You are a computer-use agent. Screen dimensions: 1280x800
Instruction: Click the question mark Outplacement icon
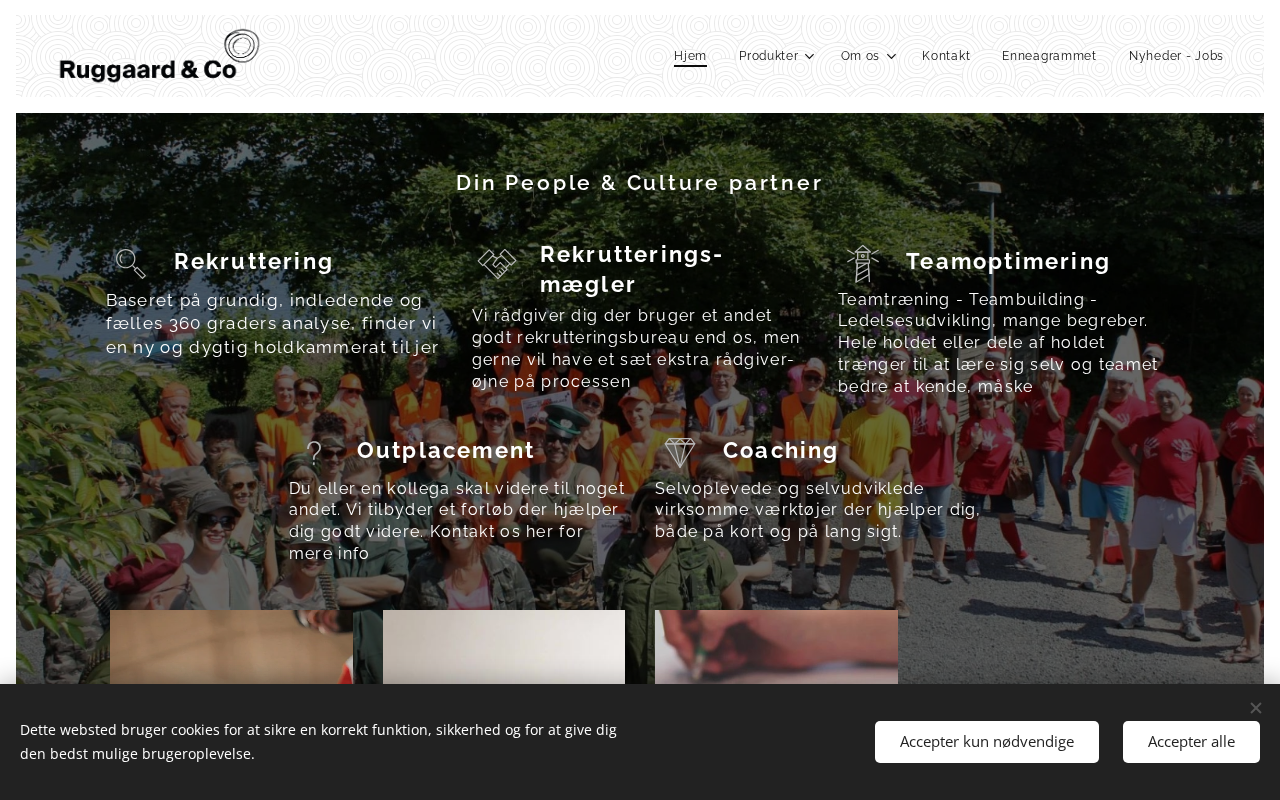tap(314, 453)
